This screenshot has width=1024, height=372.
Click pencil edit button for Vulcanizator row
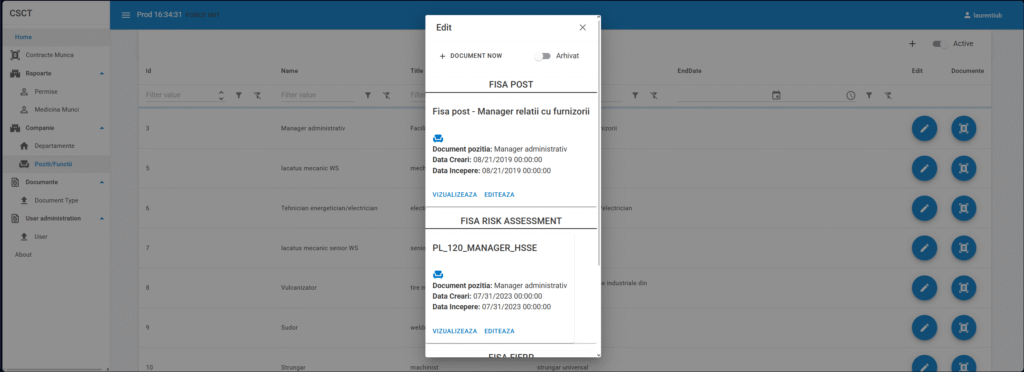pos(924,288)
